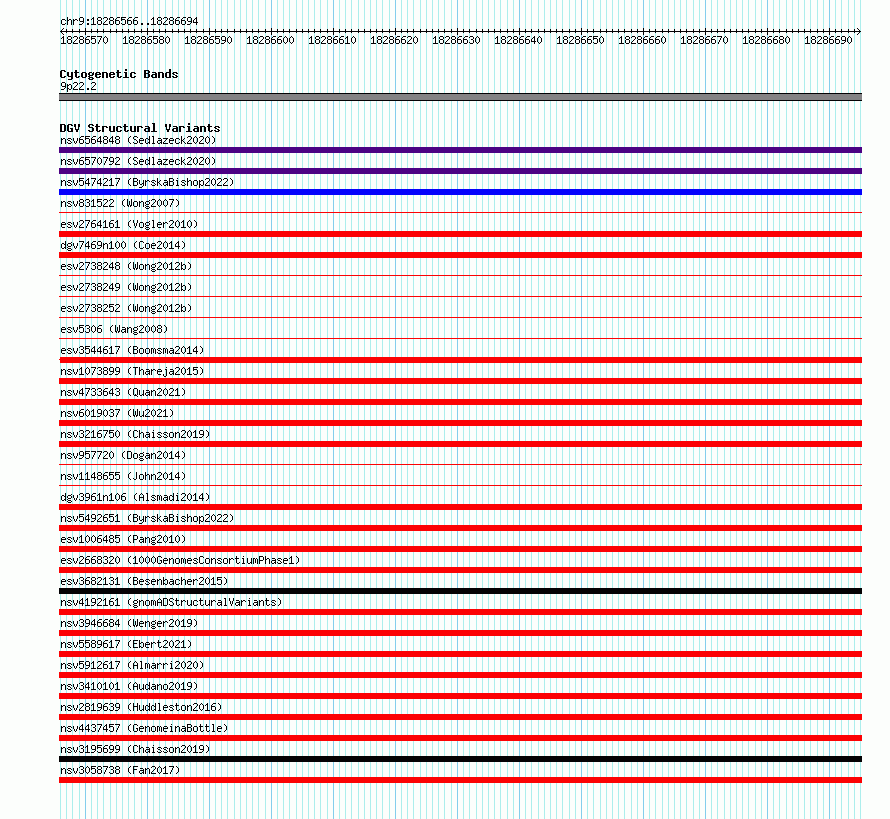The height and width of the screenshot is (819, 890).
Task: Open variant nsv2819639 (Huddleston2016)
Action: pyautogui.click(x=141, y=707)
